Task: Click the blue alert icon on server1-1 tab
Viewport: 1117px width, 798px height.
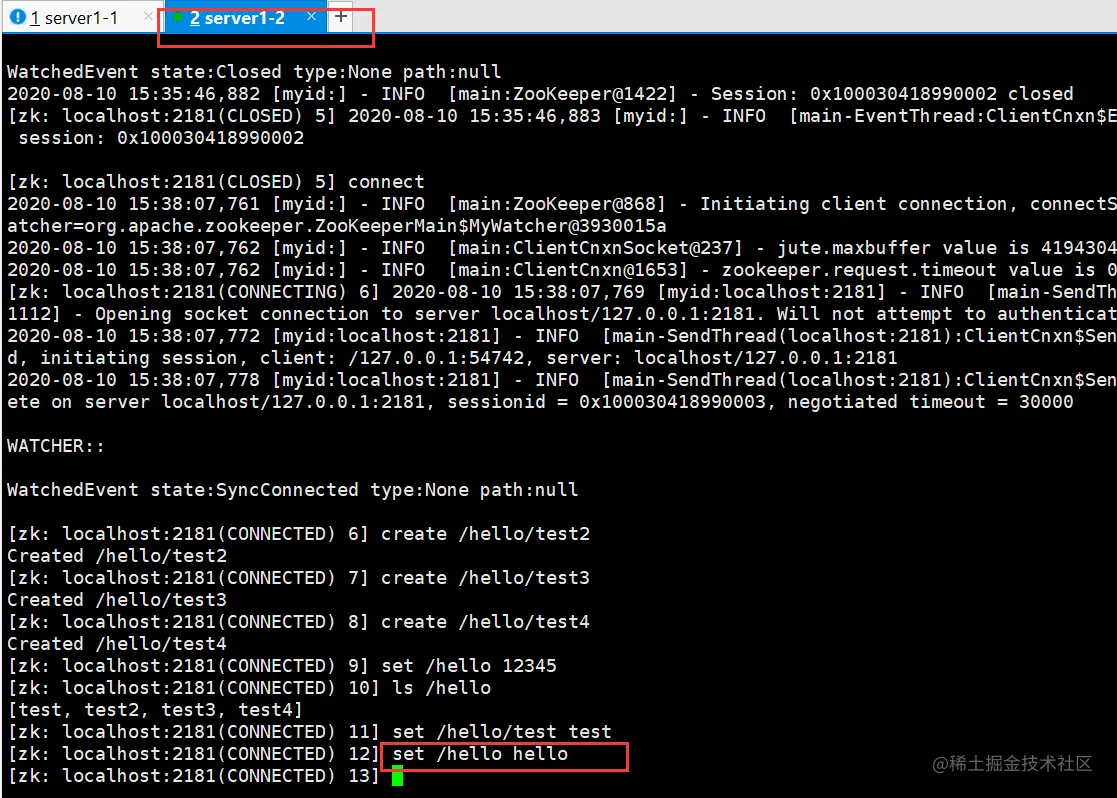Action: point(18,17)
